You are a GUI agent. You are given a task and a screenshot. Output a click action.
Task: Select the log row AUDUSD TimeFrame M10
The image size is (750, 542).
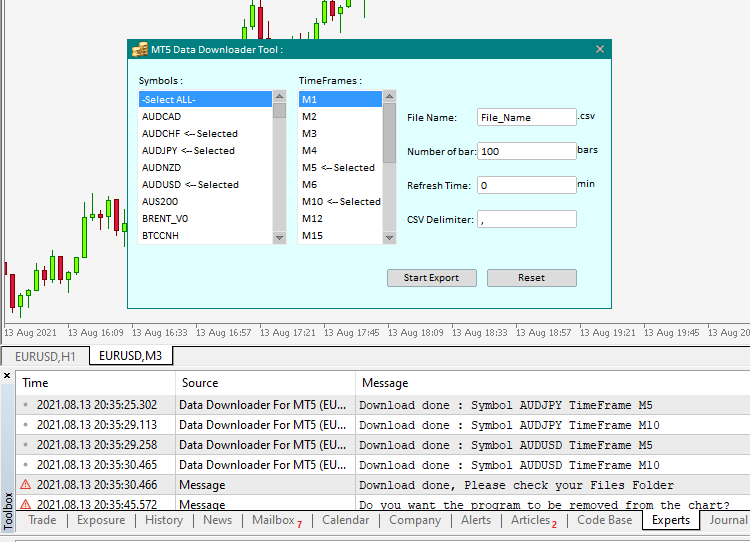click(x=383, y=465)
